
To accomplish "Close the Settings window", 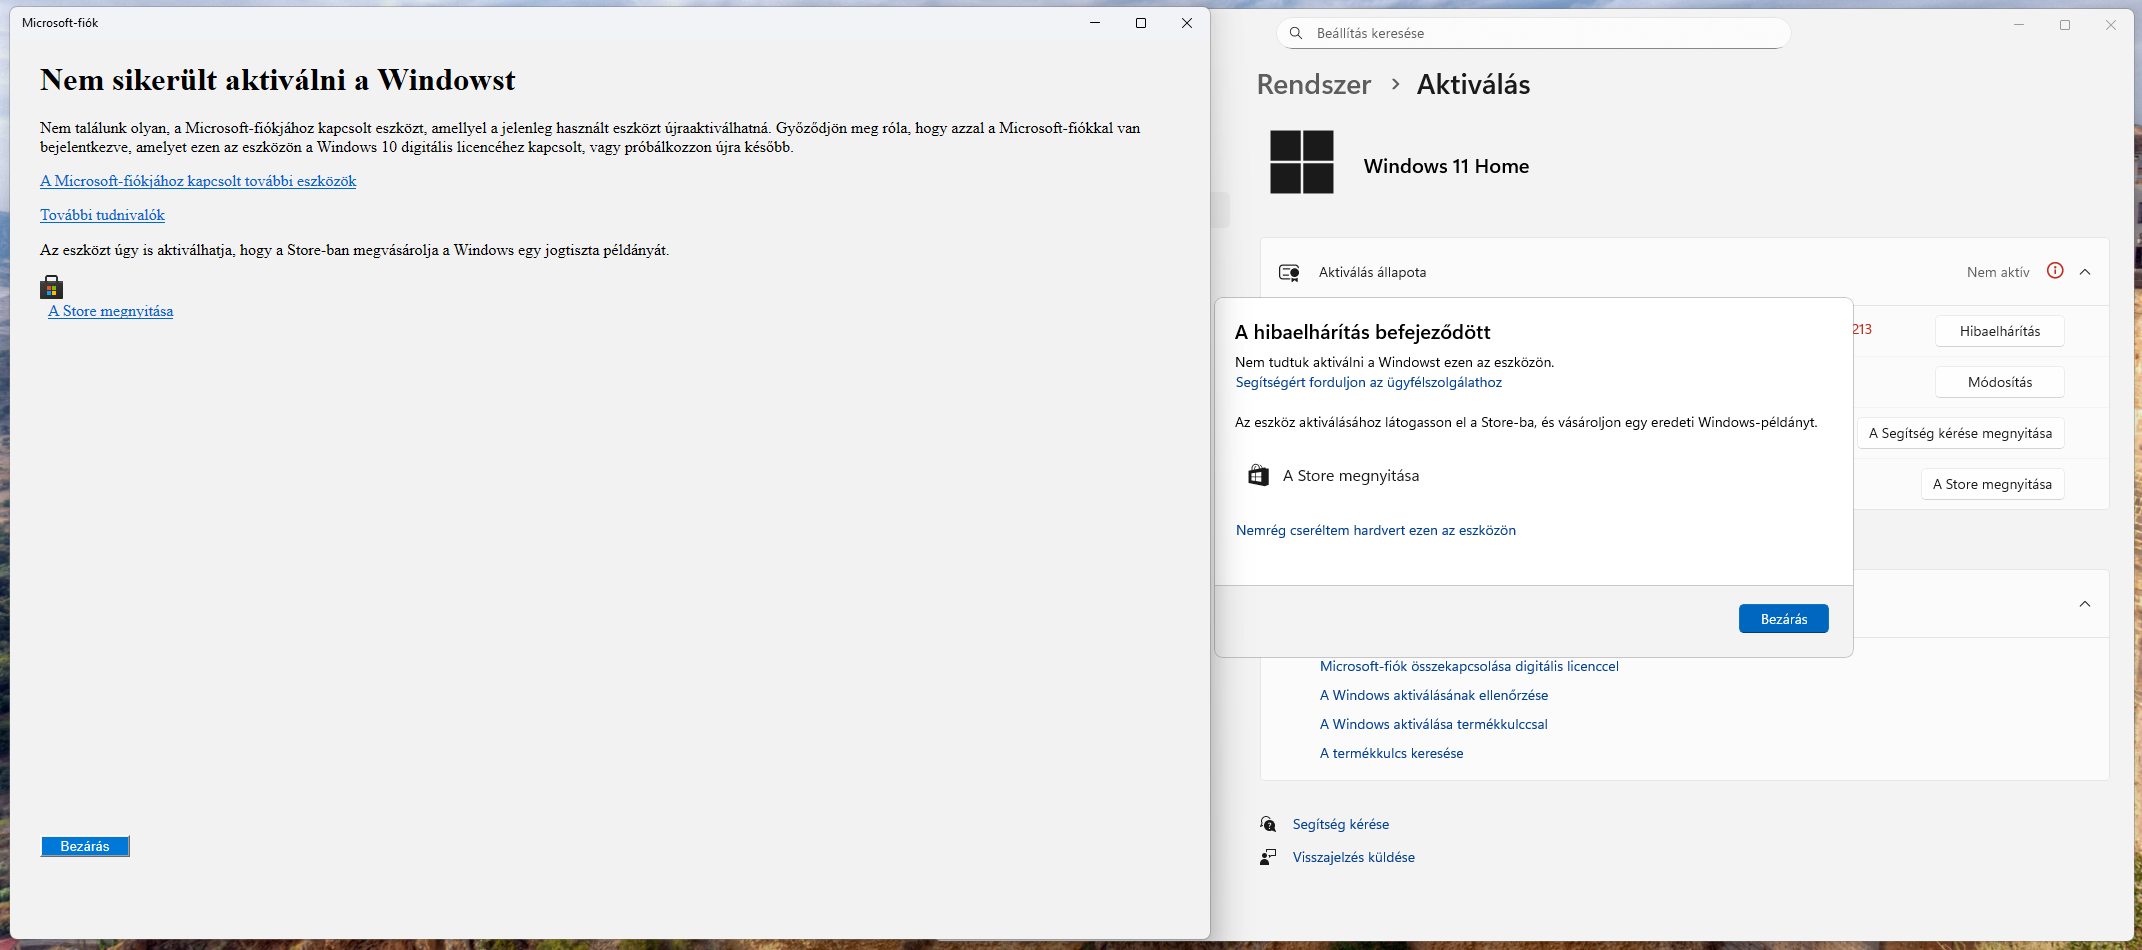I will (x=2111, y=25).
